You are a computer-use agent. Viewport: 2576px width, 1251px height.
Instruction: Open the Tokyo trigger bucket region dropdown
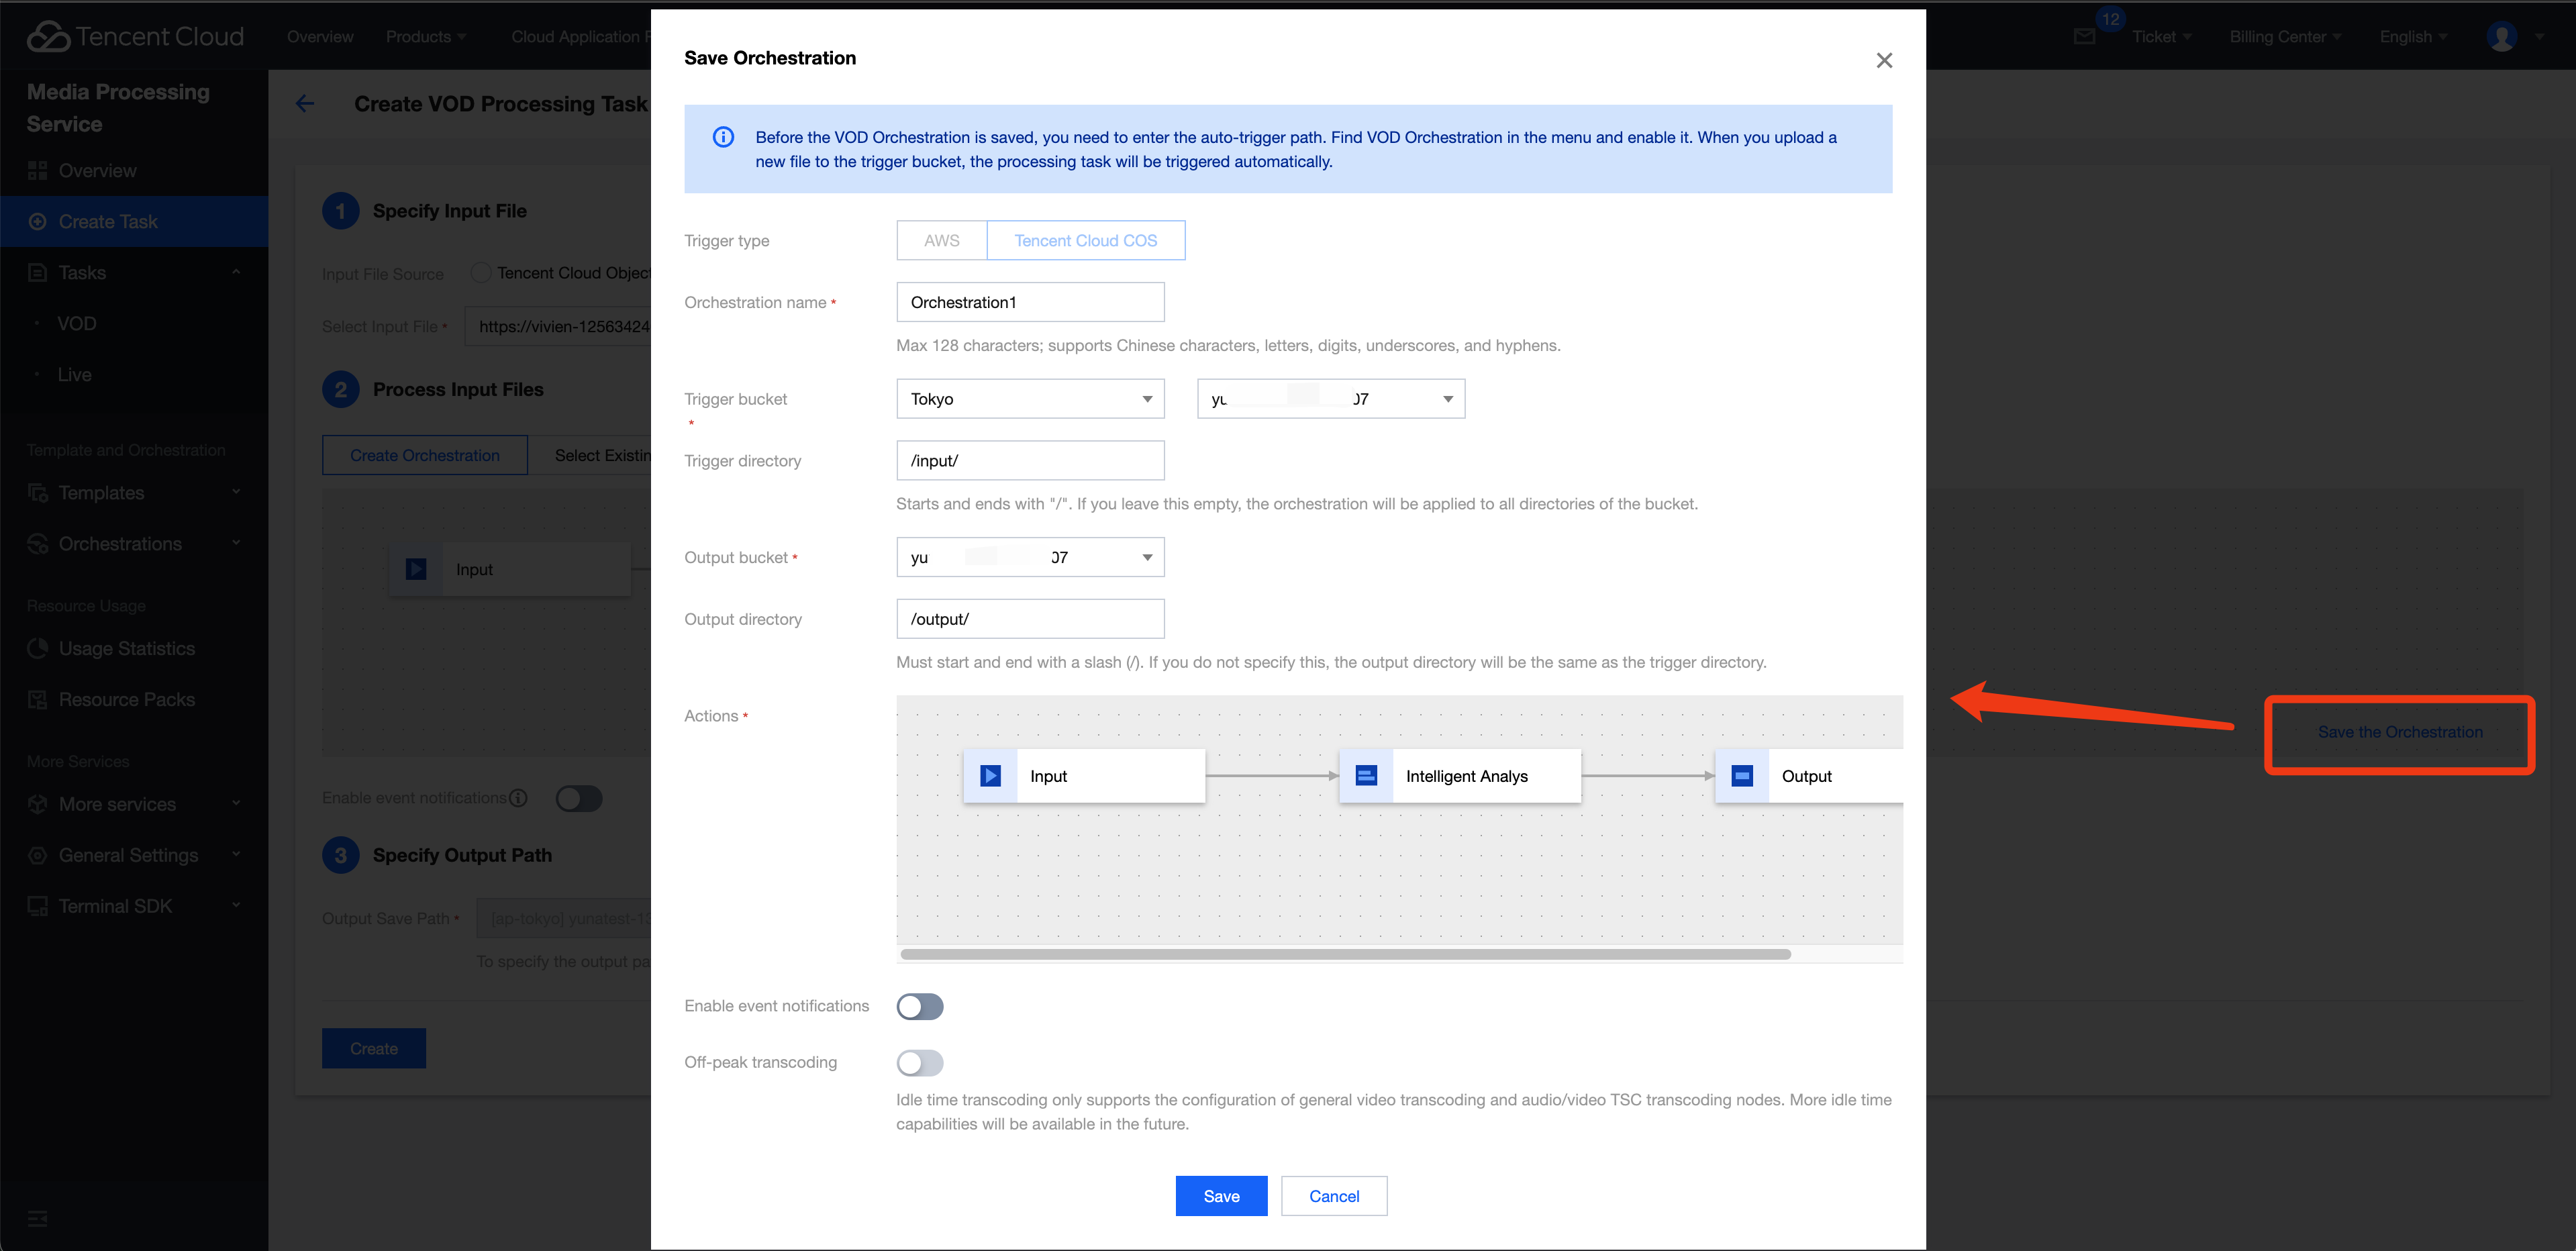1030,399
